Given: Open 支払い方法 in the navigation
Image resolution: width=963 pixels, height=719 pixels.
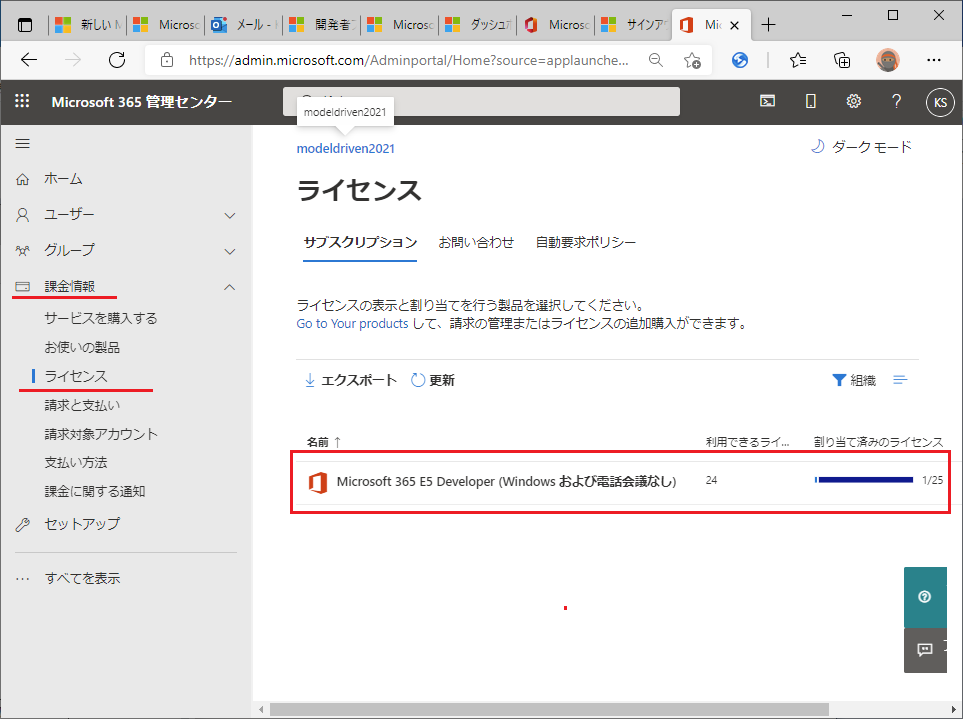Looking at the screenshot, I should (76, 462).
